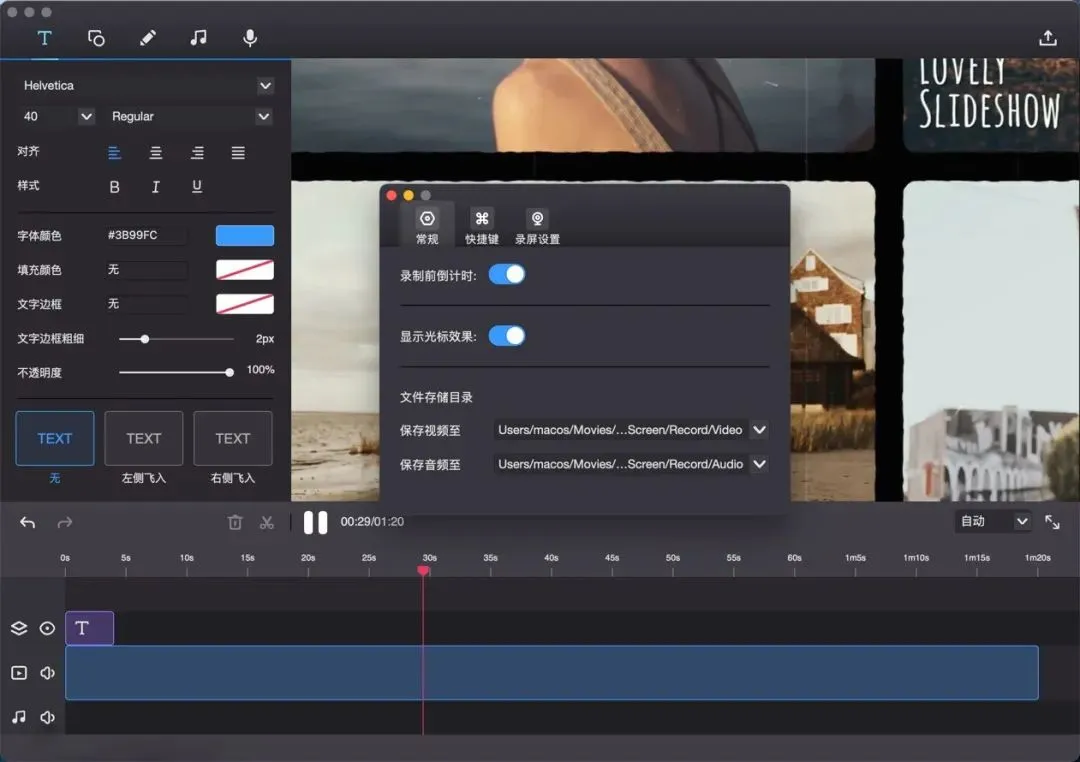
Task: Click the blue 字体颜色 swatch
Action: (x=245, y=236)
